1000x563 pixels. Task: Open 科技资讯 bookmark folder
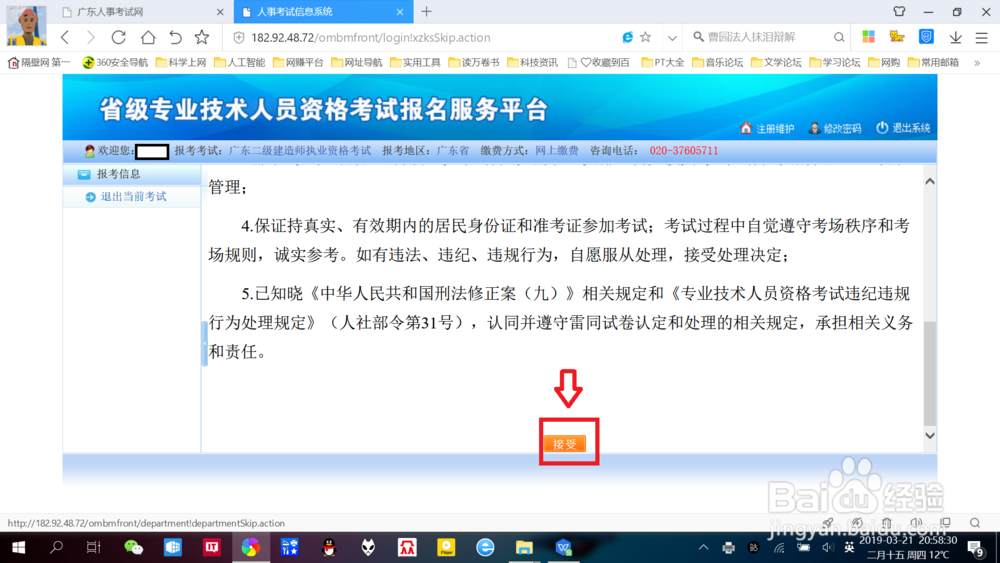[533, 62]
